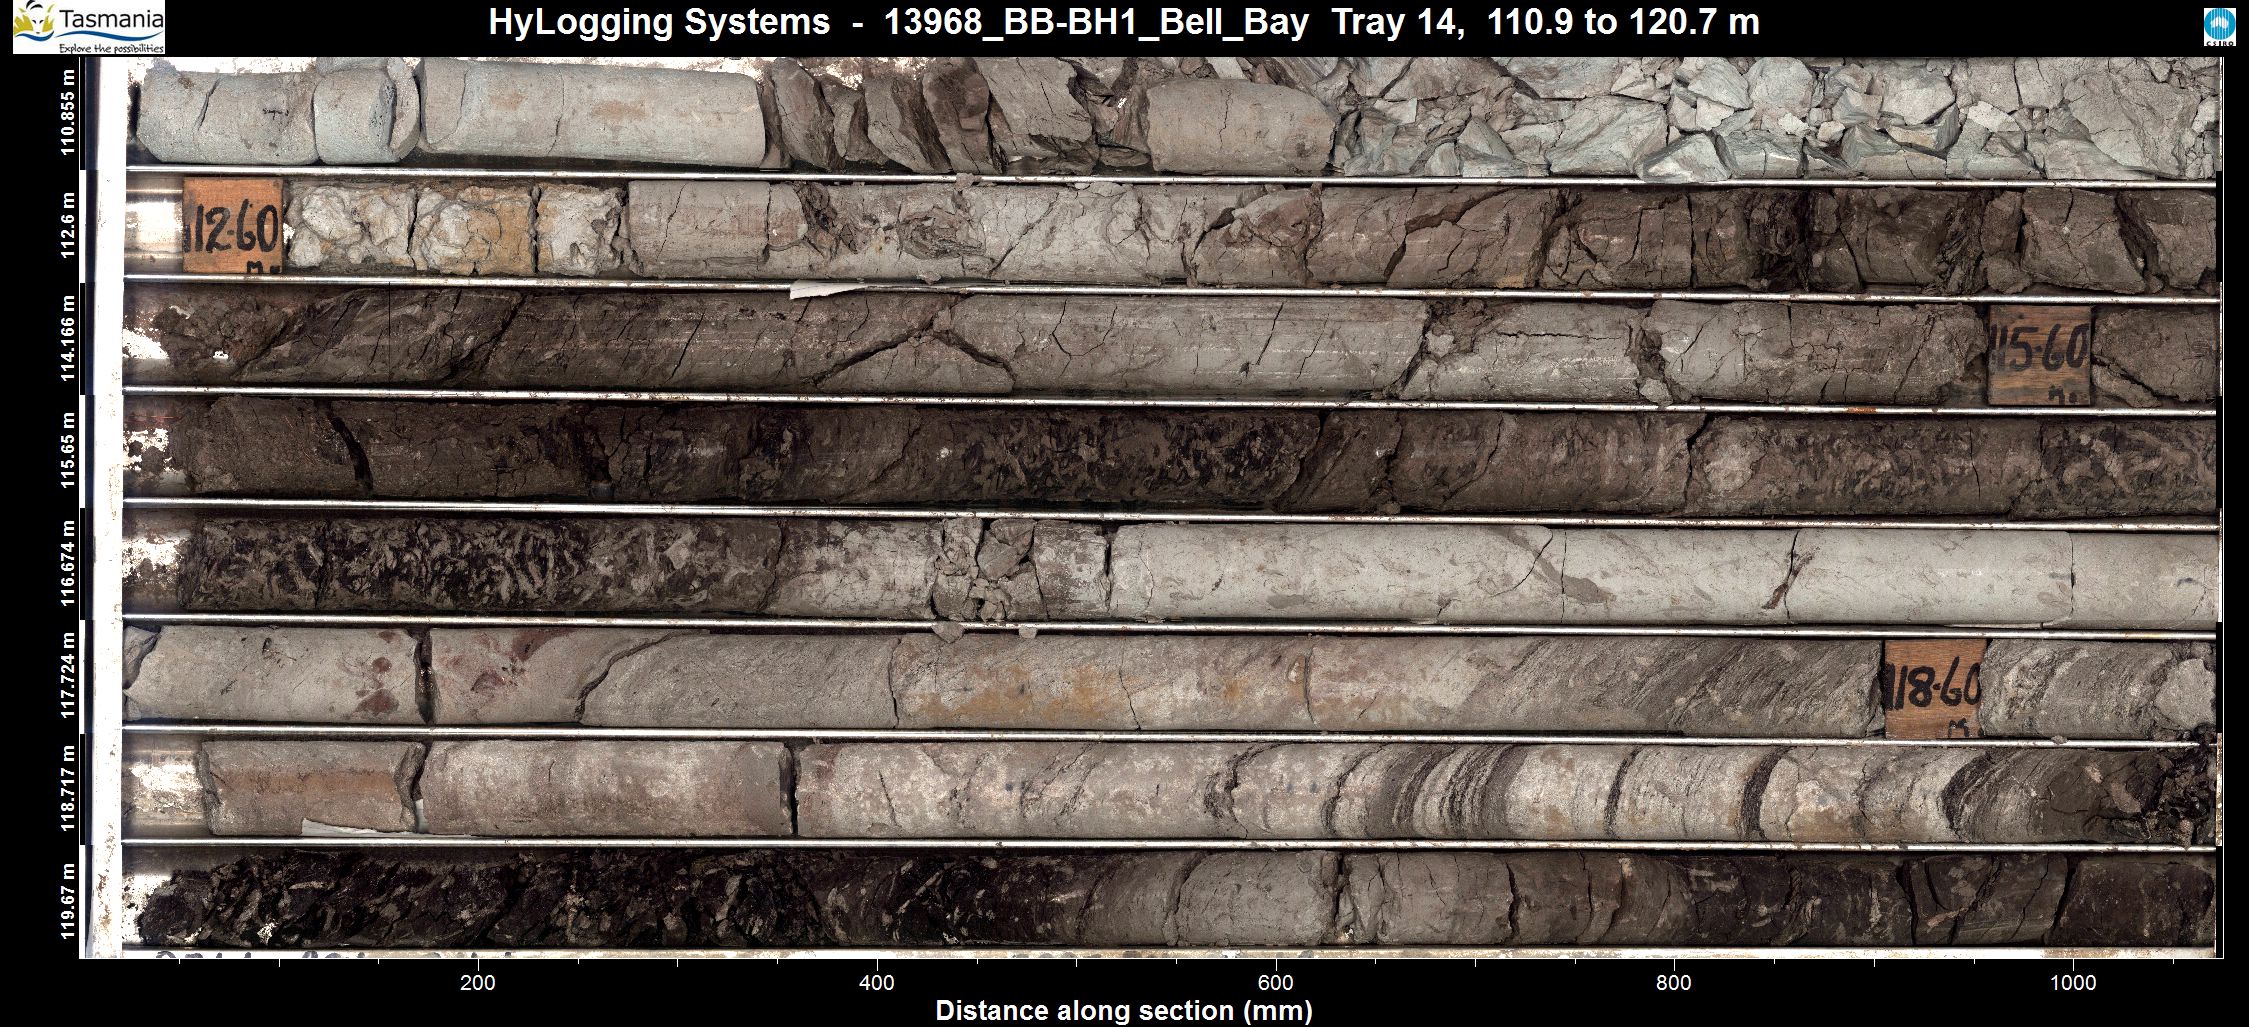The height and width of the screenshot is (1027, 2249).
Task: Select the 117.724 m depth label
Action: click(68, 675)
